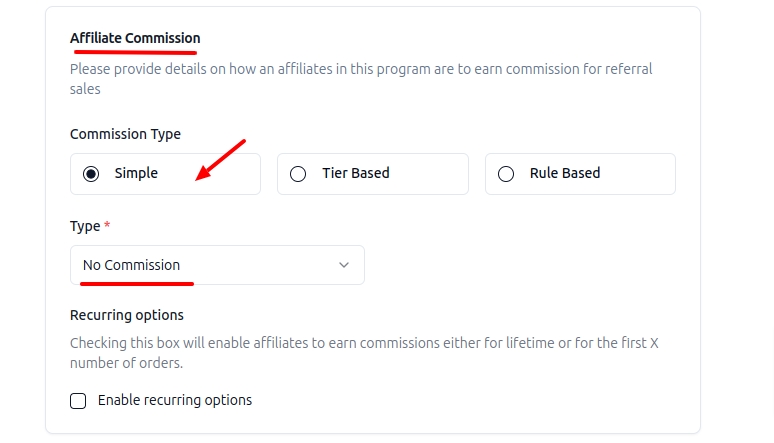Viewport: 774px width, 443px height.
Task: Enable recurring options checkbox
Action: (78, 401)
